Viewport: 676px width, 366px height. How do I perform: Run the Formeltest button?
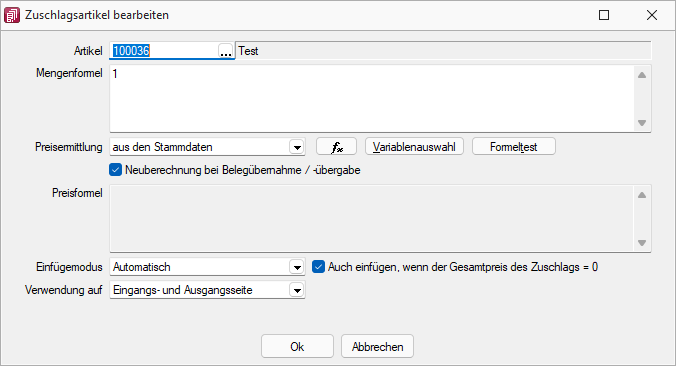[513, 147]
